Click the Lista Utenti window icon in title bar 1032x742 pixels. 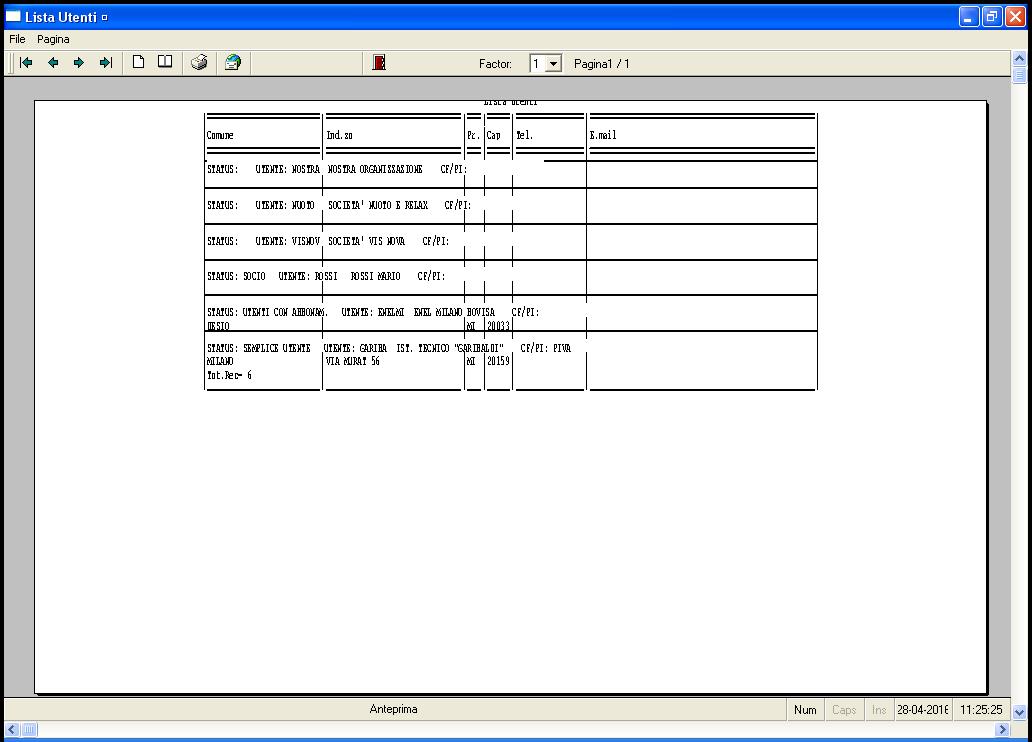click(x=13, y=16)
